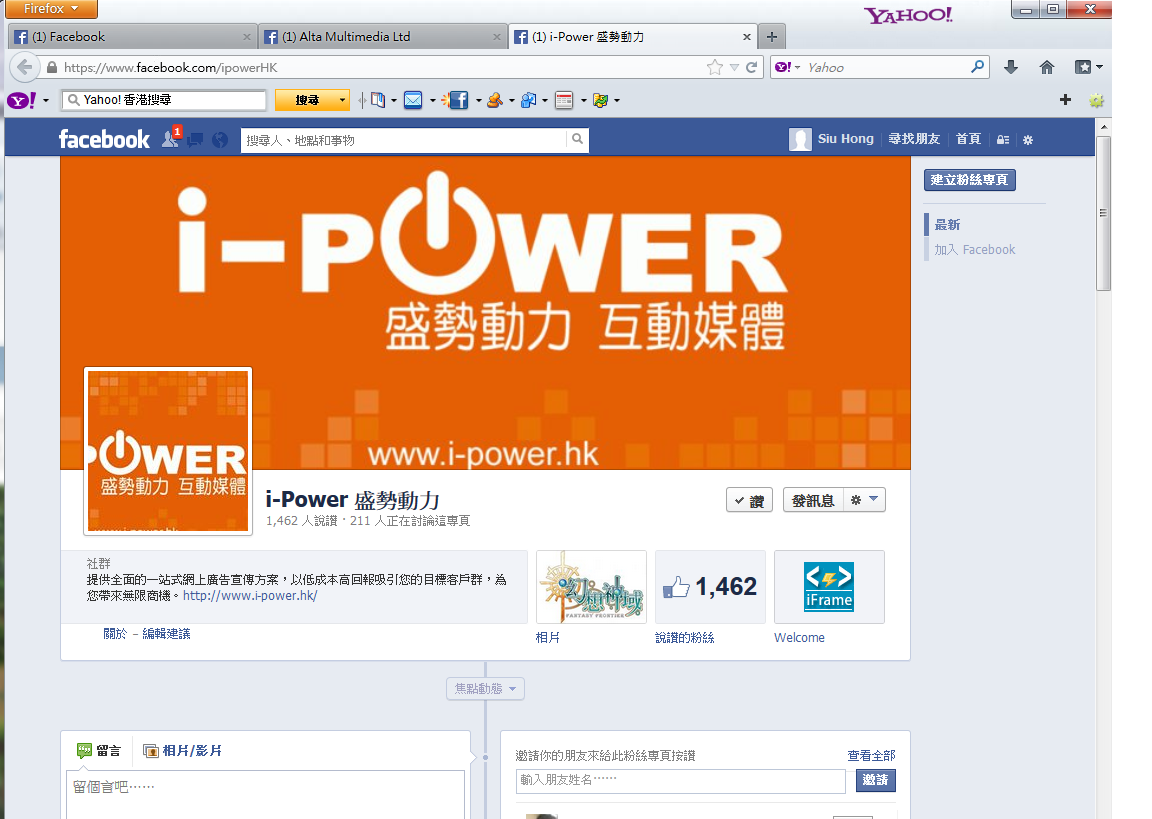1152x819 pixels.
Task: Open Facebook privacy shortcuts icon
Action: (x=1003, y=140)
